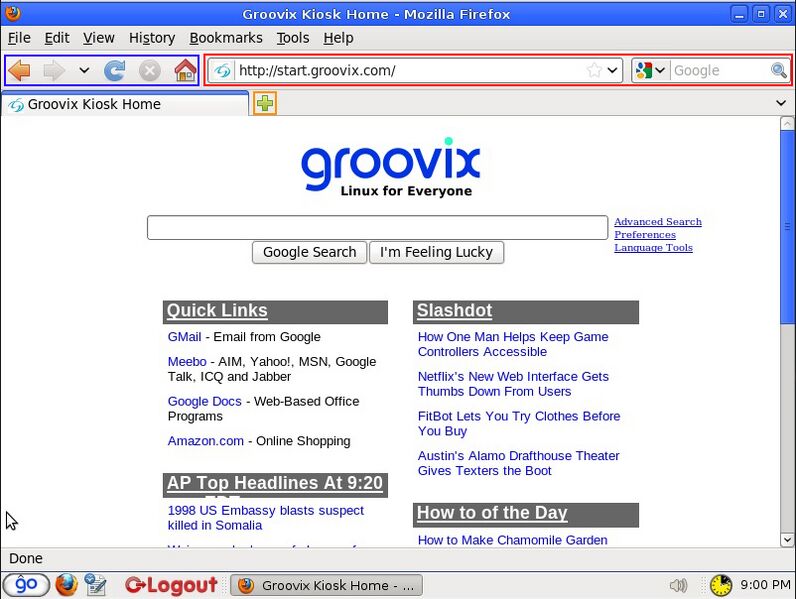Viewport: 796px width, 599px height.
Task: Open the back/forward history dropdown arrow
Action: click(x=84, y=71)
